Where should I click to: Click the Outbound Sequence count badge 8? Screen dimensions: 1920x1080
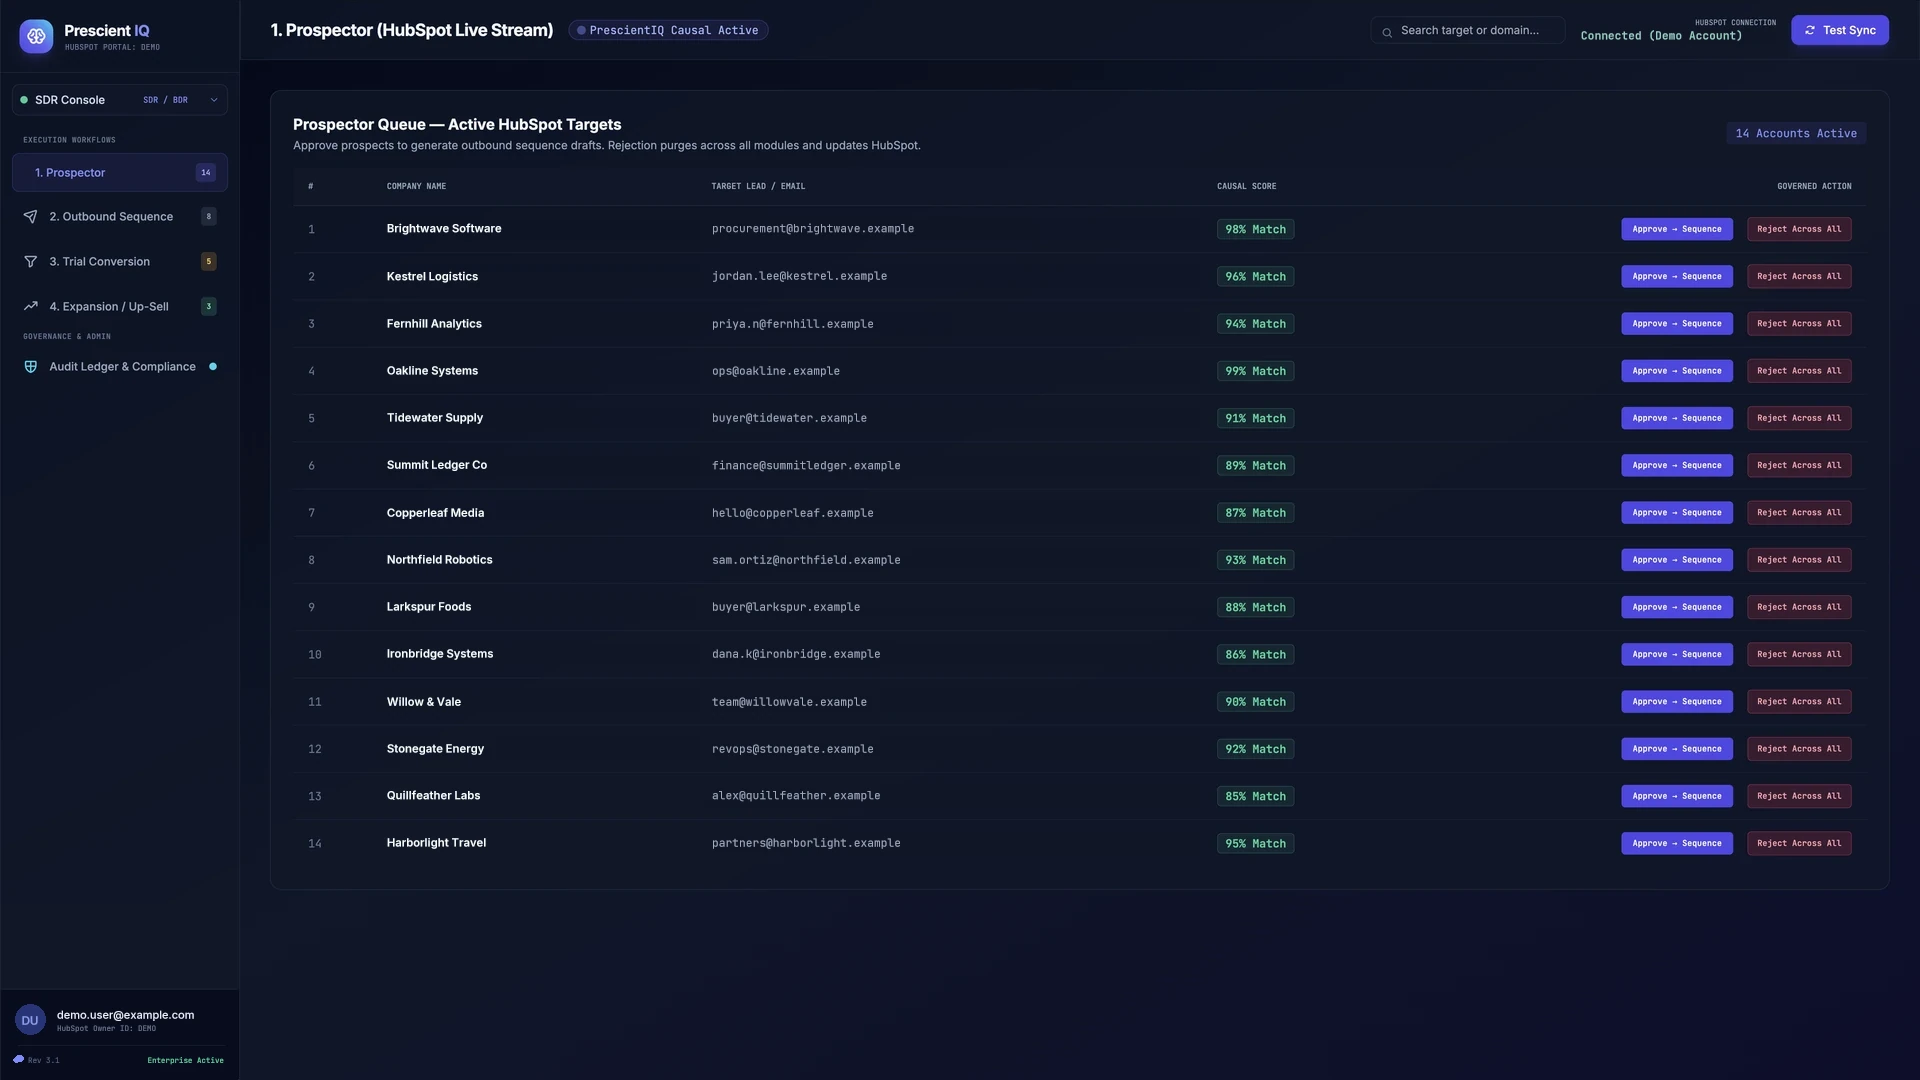pyautogui.click(x=209, y=217)
